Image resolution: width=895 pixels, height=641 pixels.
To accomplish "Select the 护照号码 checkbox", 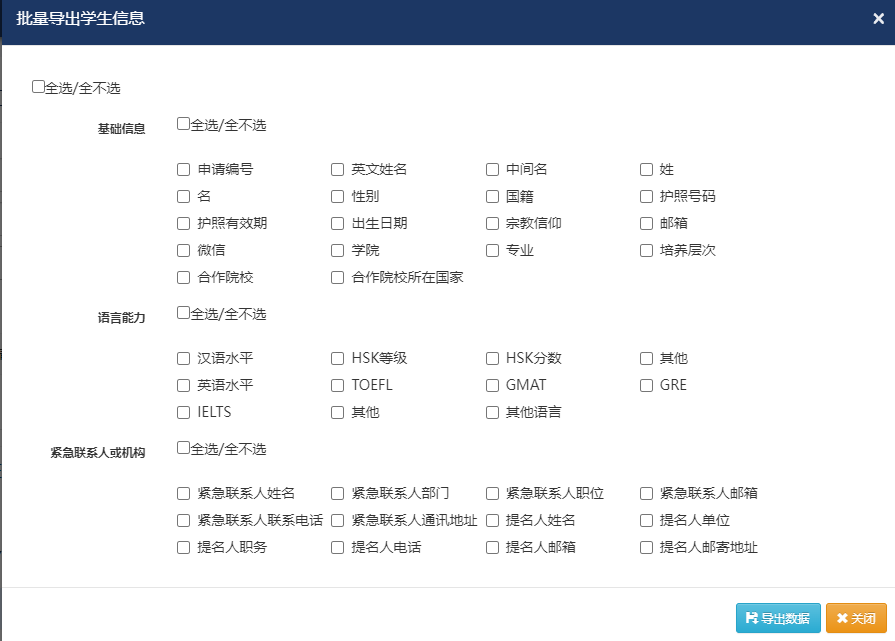I will (647, 197).
